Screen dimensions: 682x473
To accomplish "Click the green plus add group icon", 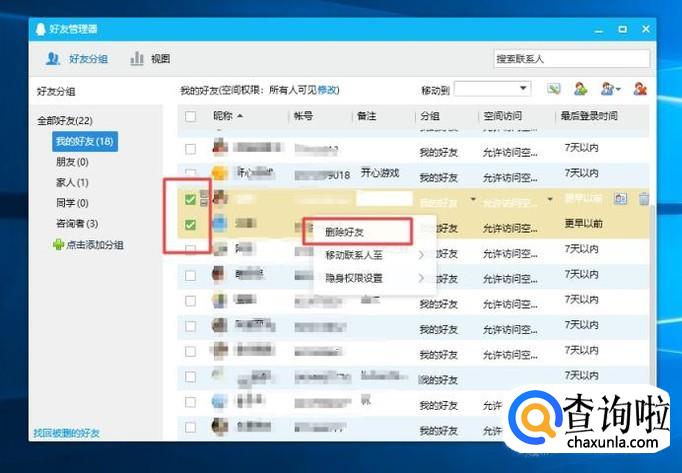I will coord(58,244).
